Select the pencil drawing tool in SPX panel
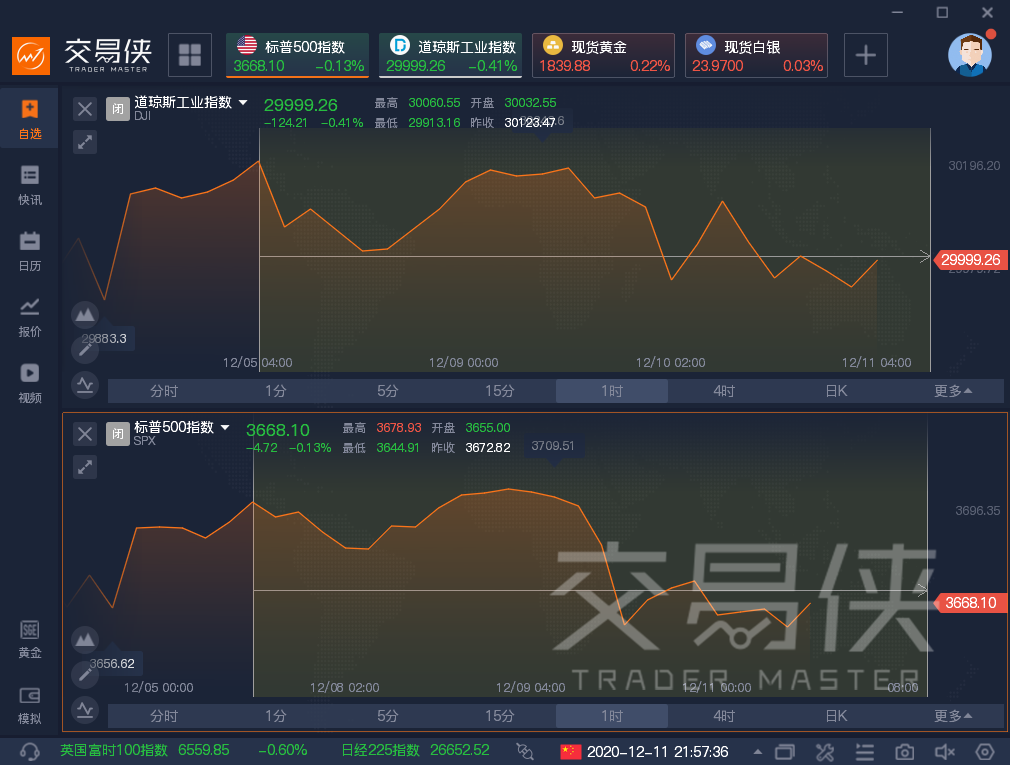Viewport: 1010px width, 765px height. (x=85, y=674)
